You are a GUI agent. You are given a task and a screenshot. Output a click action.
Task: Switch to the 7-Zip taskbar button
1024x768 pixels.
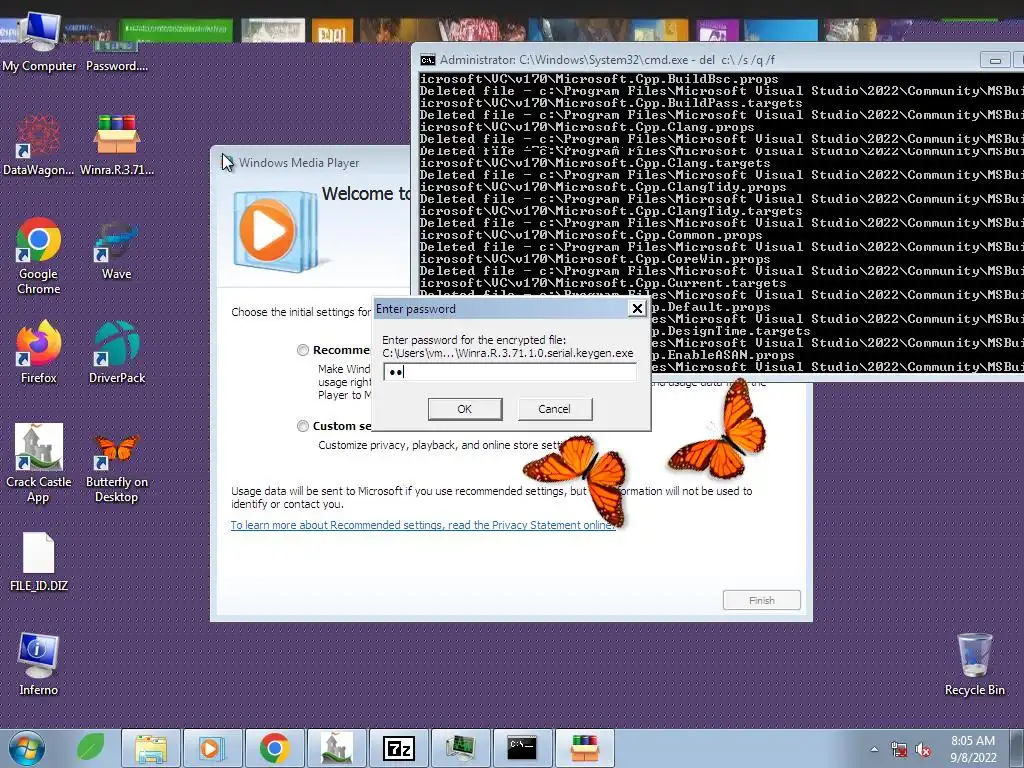pyautogui.click(x=398, y=748)
